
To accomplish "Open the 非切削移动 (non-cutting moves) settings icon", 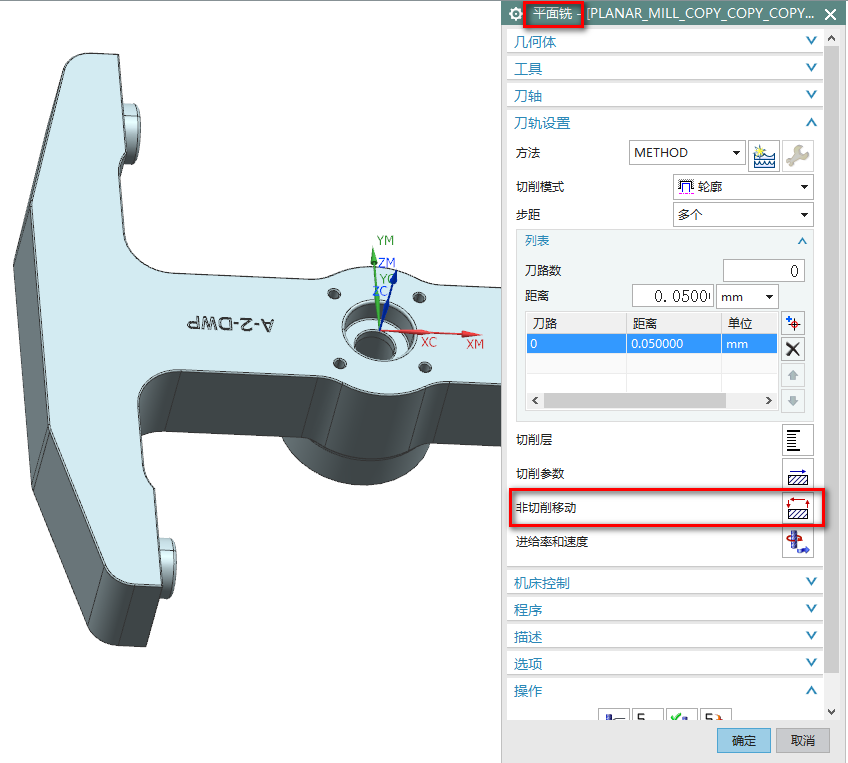I will click(x=797, y=508).
